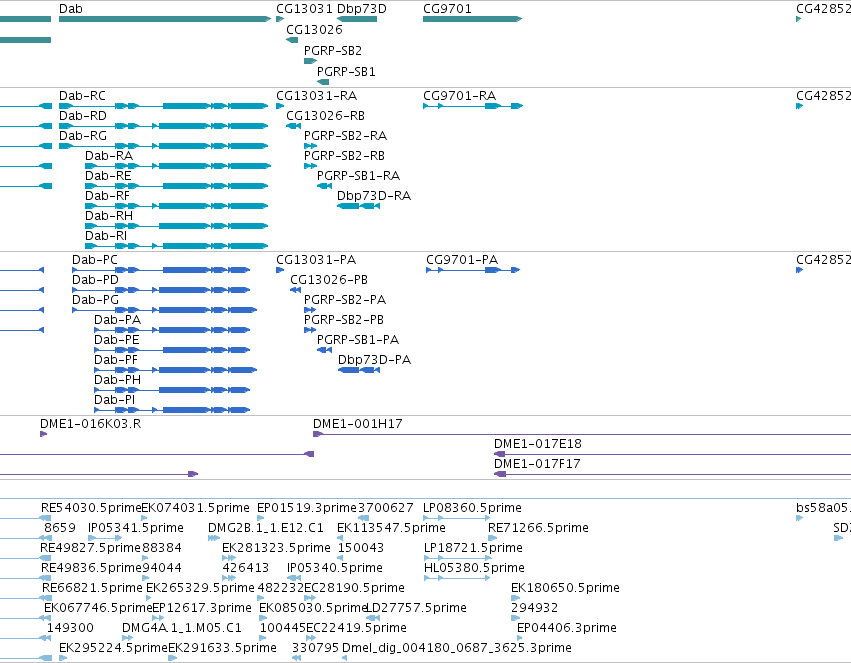Click the Dbp73D-PA protein label
This screenshot has height=663, width=851.
pos(374,361)
